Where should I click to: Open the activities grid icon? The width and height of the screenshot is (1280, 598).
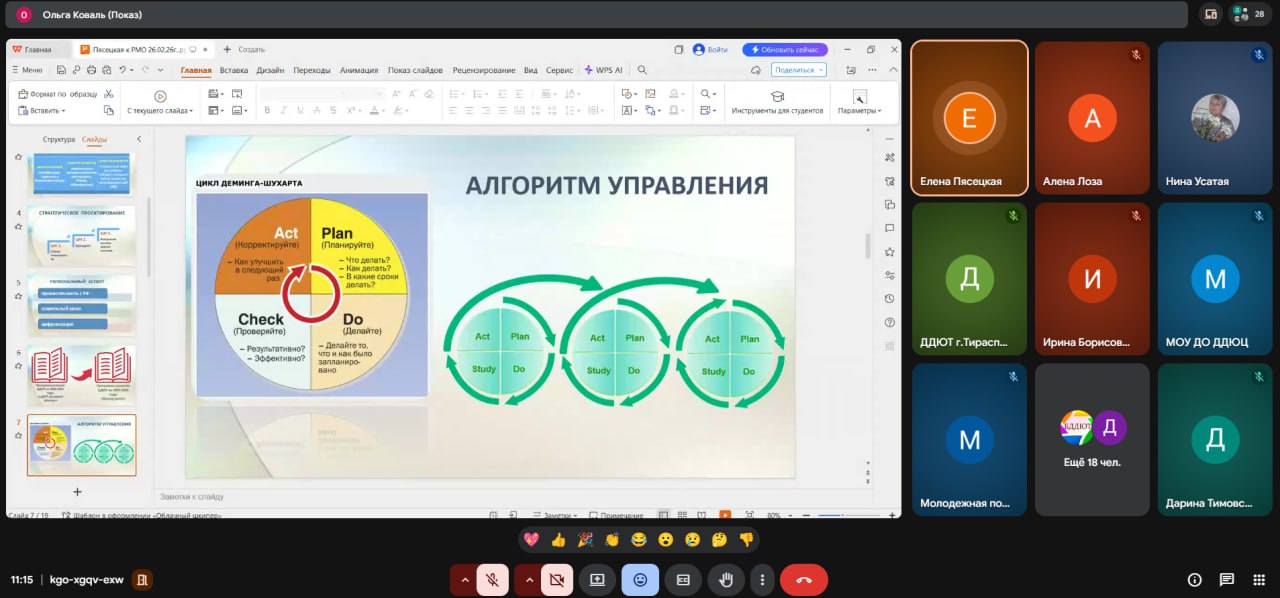click(x=1259, y=580)
